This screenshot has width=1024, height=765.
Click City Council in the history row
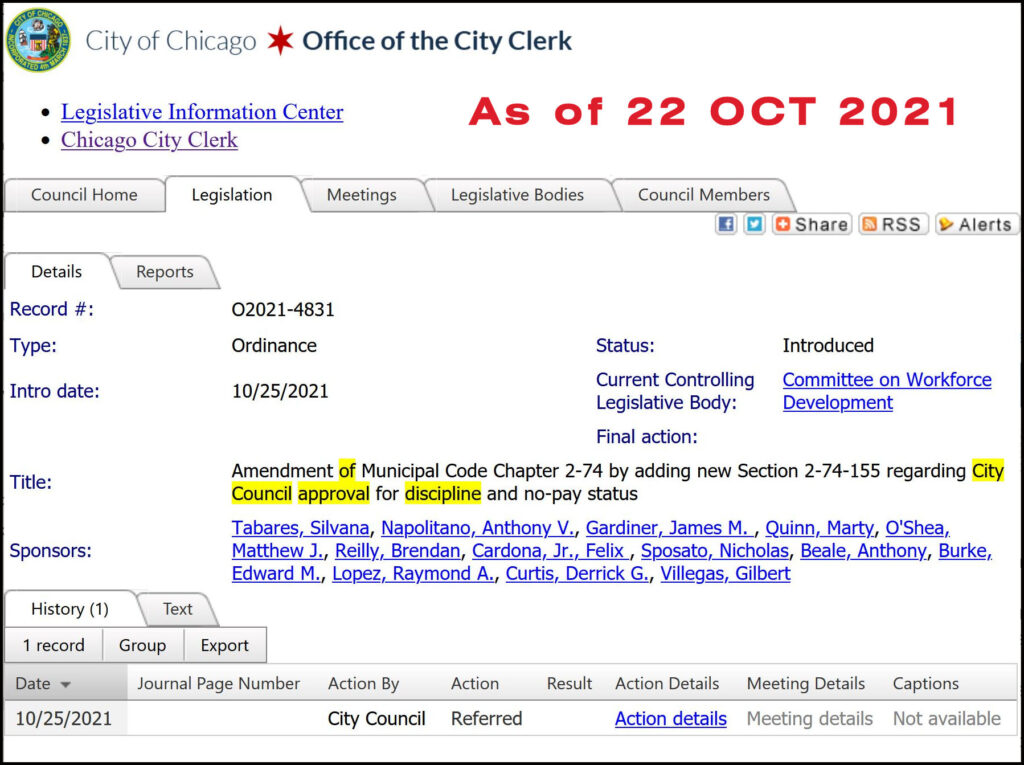coord(377,719)
